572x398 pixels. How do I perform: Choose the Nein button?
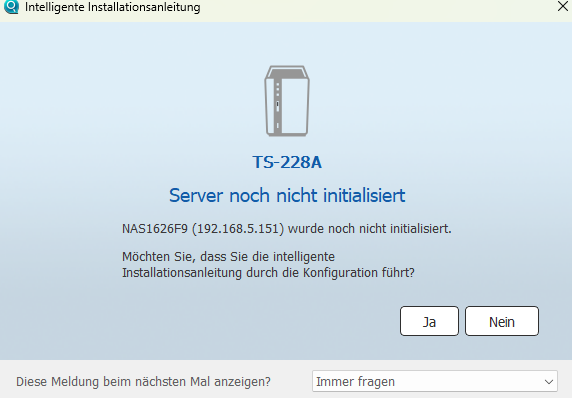click(502, 321)
